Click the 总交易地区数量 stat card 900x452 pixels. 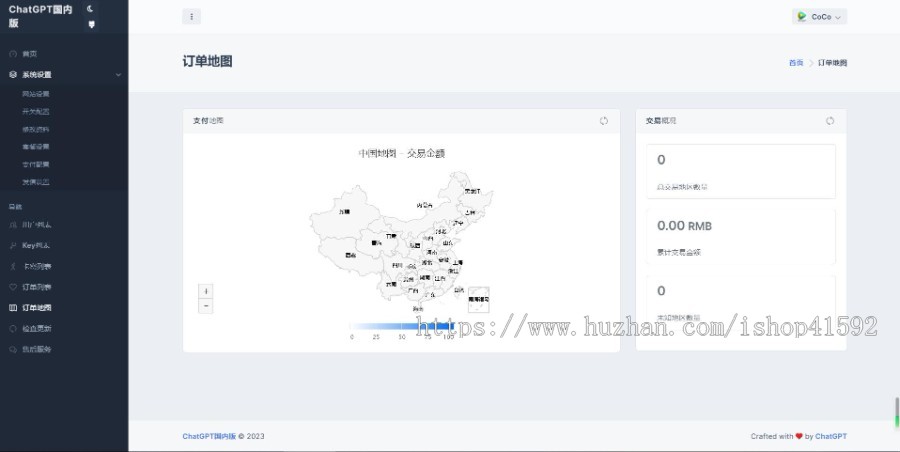click(740, 171)
